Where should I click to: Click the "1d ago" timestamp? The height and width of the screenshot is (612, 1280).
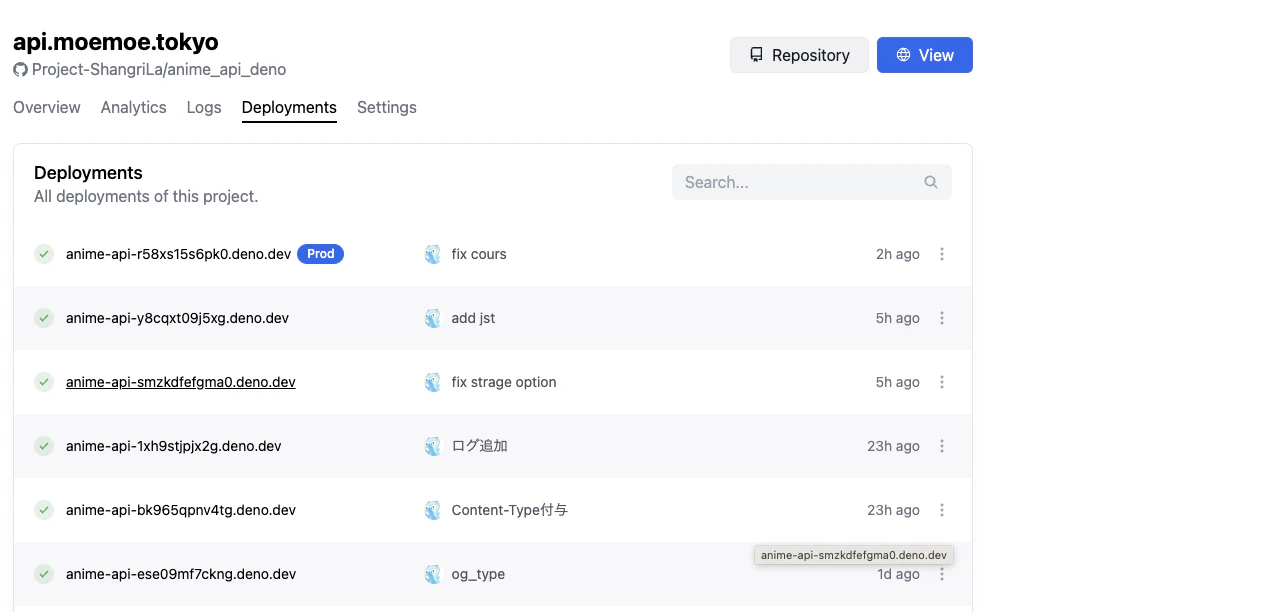pyautogui.click(x=898, y=574)
